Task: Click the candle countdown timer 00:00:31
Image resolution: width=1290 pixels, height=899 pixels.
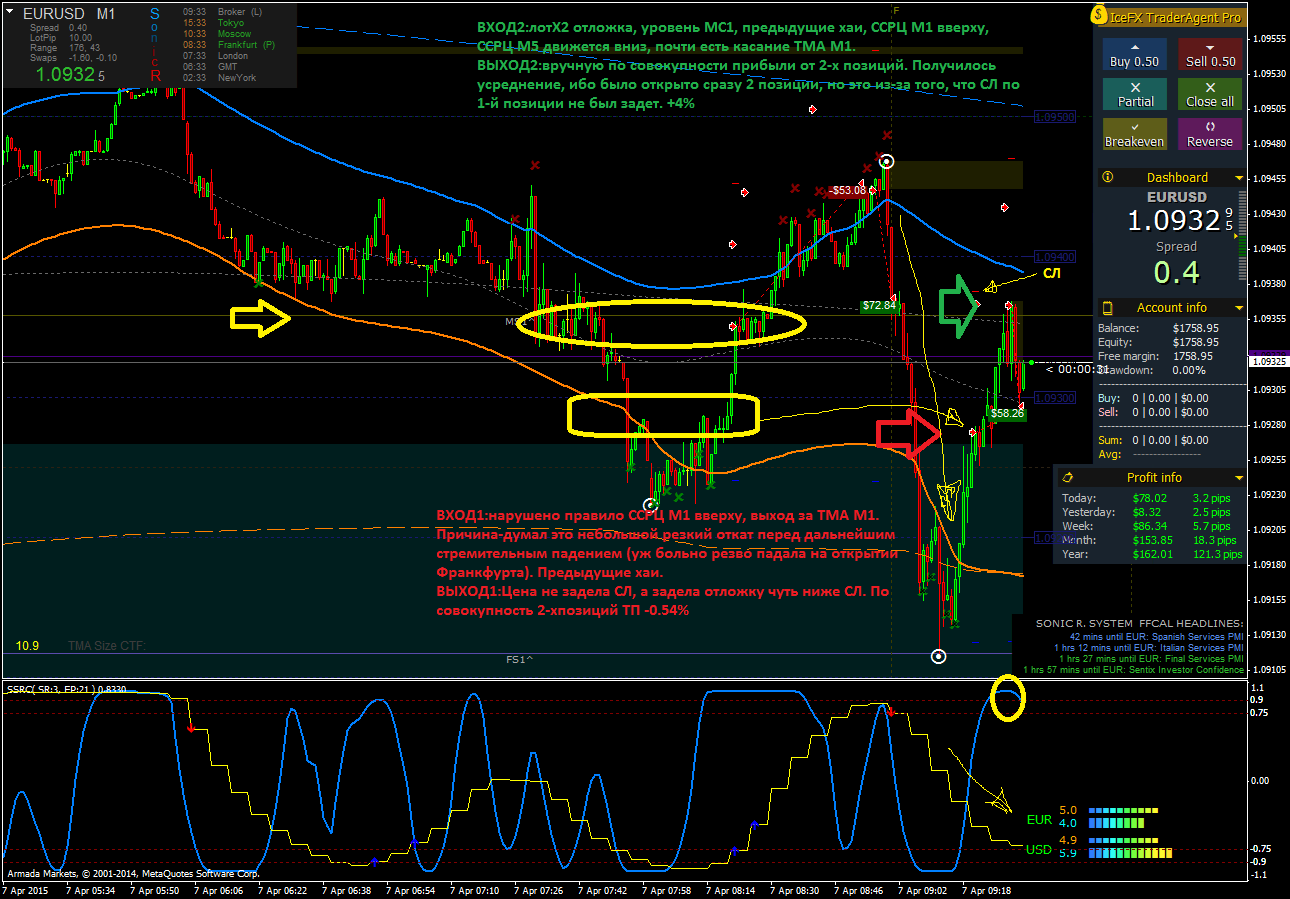Action: (1077, 369)
